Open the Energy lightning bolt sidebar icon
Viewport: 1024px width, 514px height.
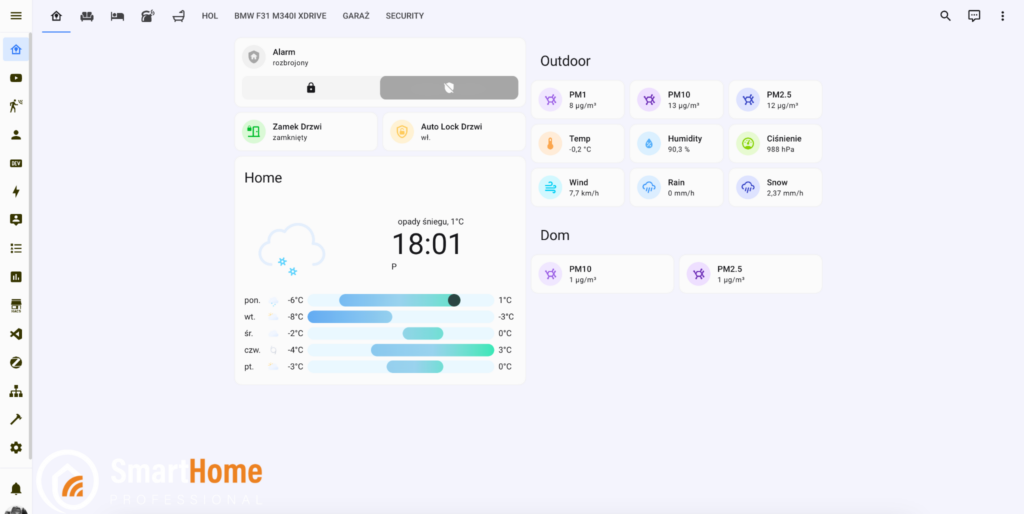click(x=16, y=191)
